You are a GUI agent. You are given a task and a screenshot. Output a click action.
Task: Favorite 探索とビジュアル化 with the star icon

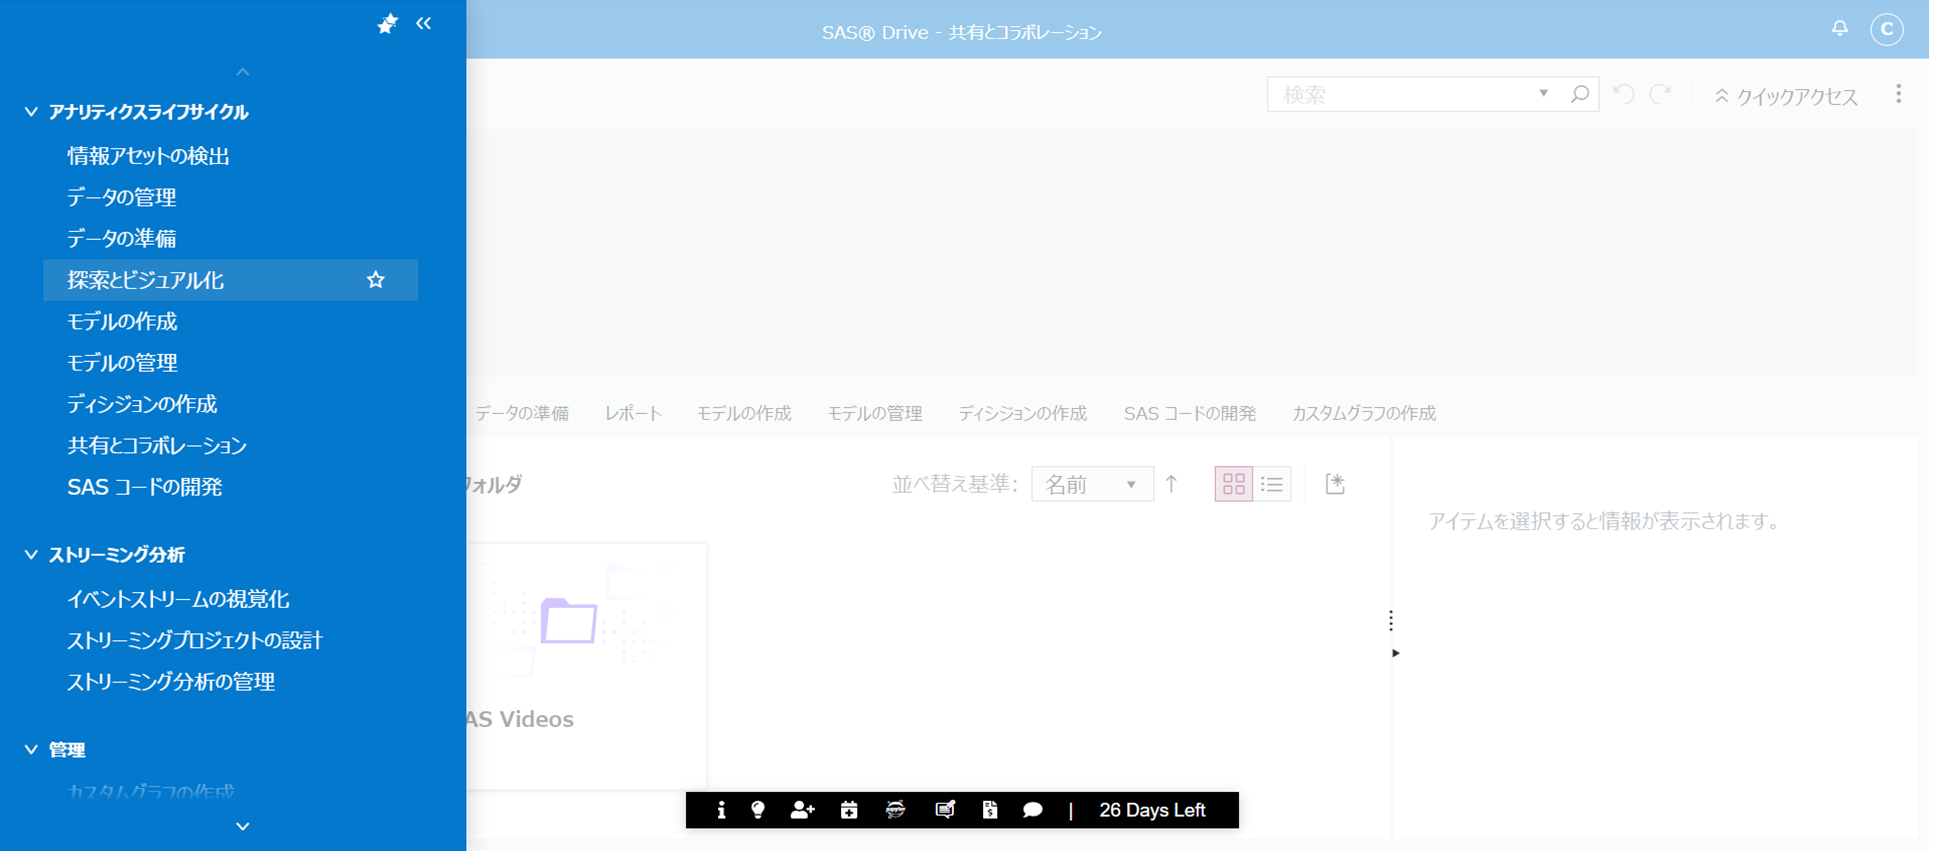pos(376,280)
